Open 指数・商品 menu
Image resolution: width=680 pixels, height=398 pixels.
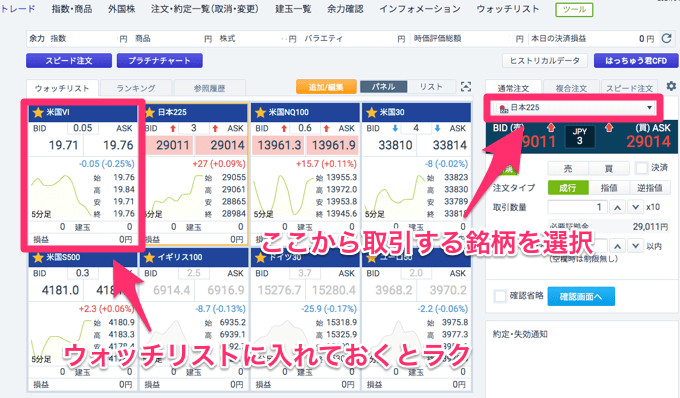click(x=72, y=9)
